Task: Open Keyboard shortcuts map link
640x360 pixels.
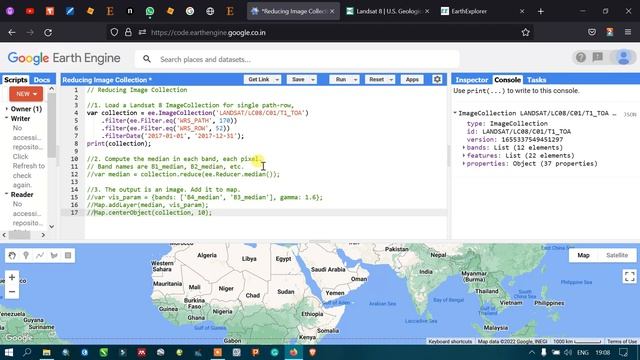Action: 450,341
